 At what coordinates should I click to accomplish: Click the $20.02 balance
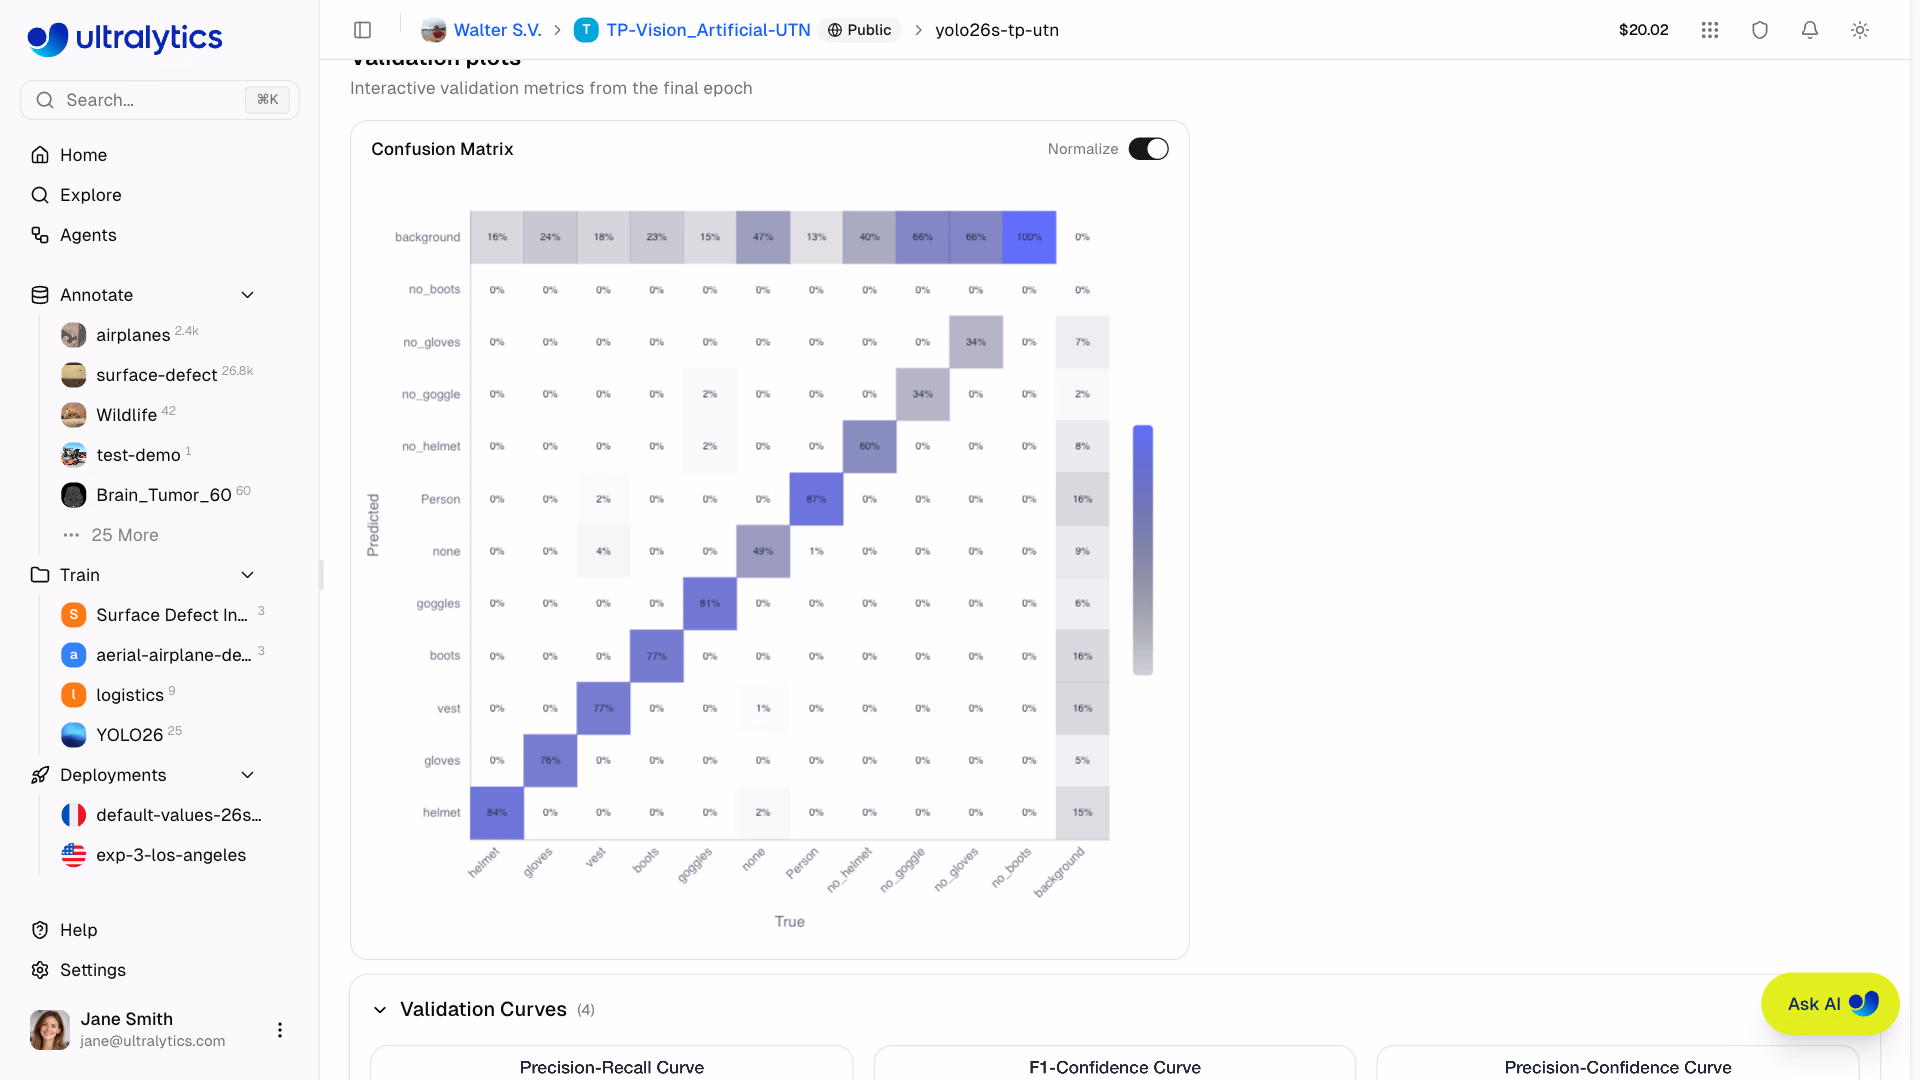1643,30
